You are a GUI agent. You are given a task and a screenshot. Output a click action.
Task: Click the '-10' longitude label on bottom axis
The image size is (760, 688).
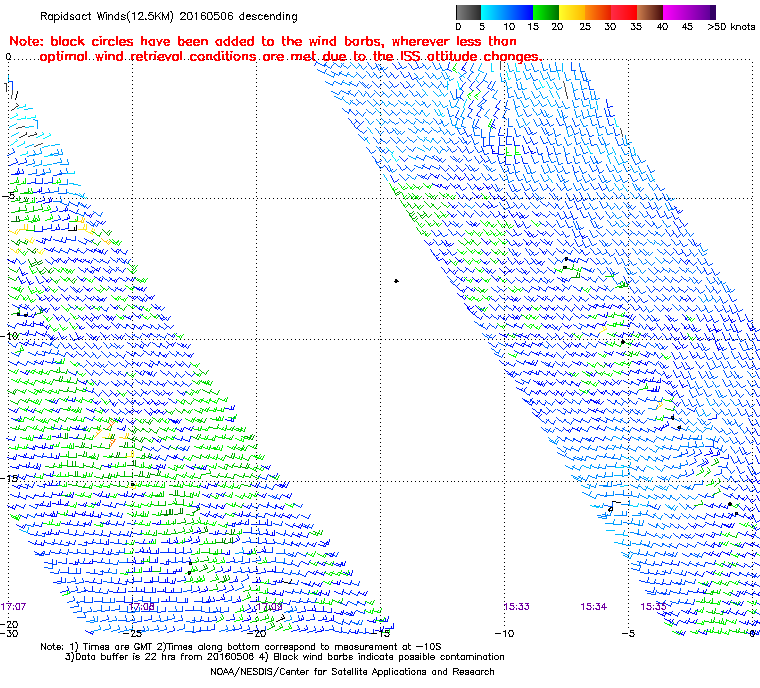(505, 633)
